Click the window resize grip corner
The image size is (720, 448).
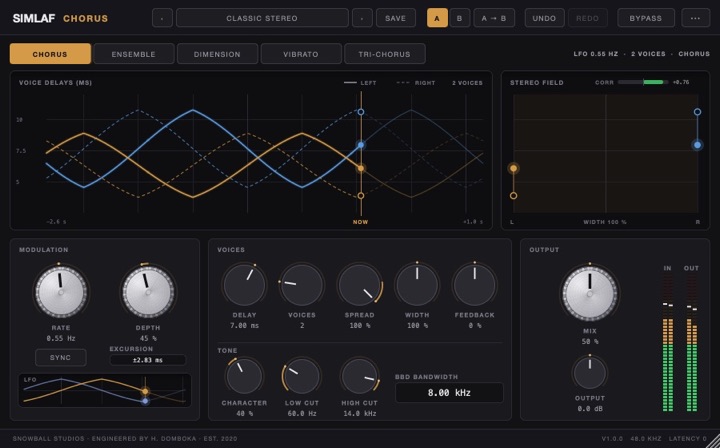pyautogui.click(x=714, y=442)
